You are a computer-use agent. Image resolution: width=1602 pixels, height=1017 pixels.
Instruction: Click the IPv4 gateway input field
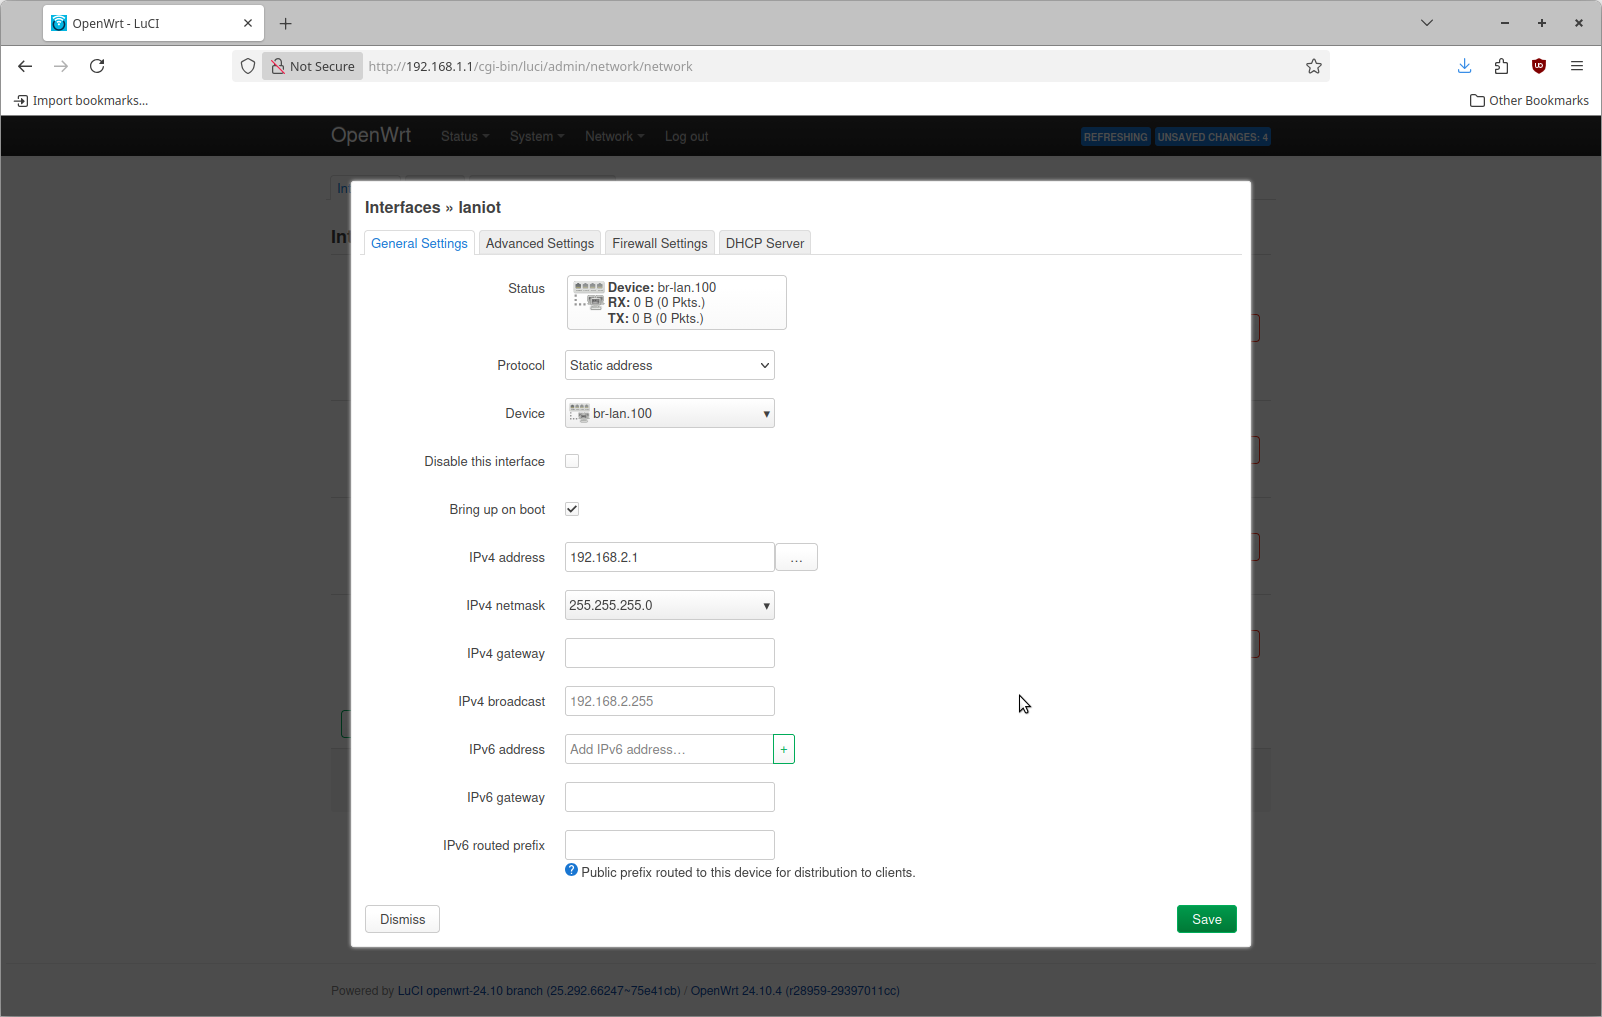pos(669,653)
